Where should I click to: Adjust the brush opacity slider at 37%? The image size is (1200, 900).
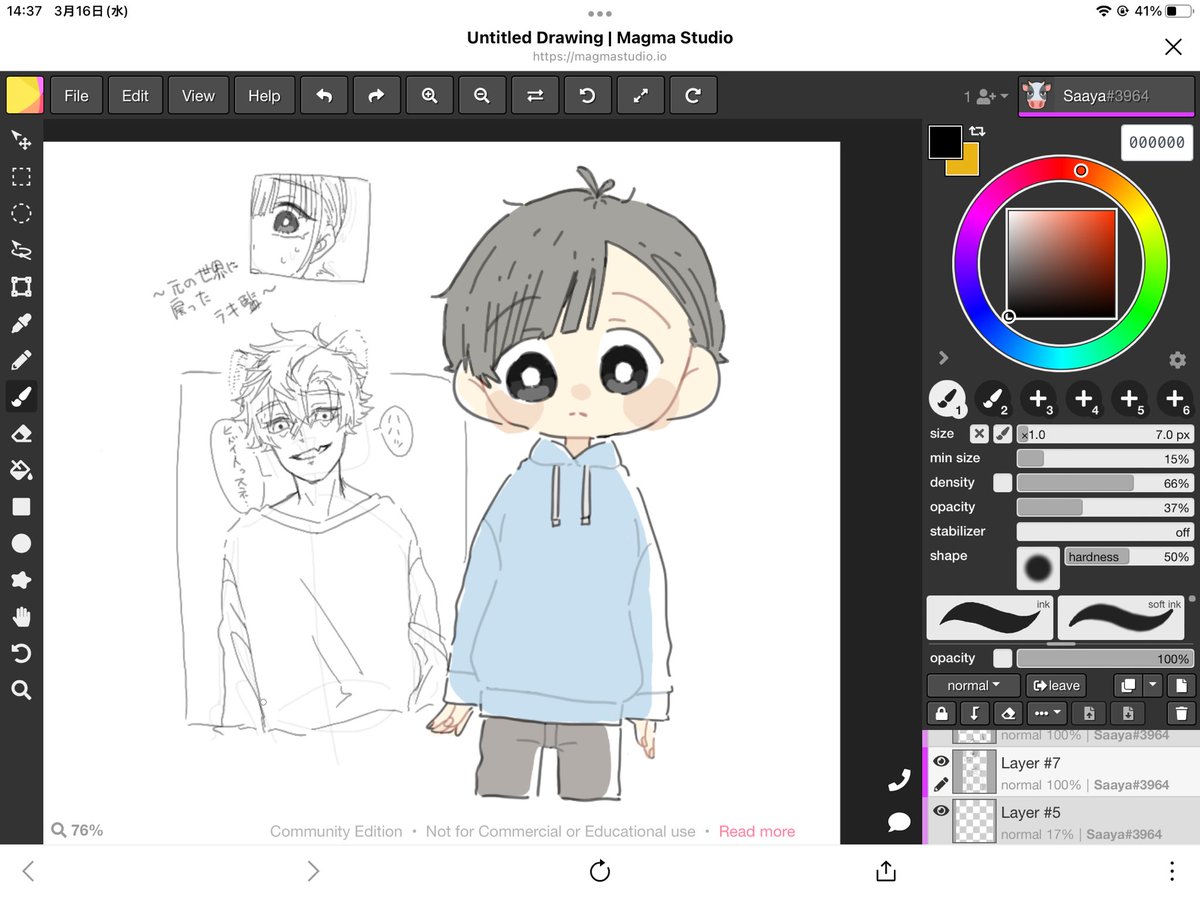(x=1104, y=507)
